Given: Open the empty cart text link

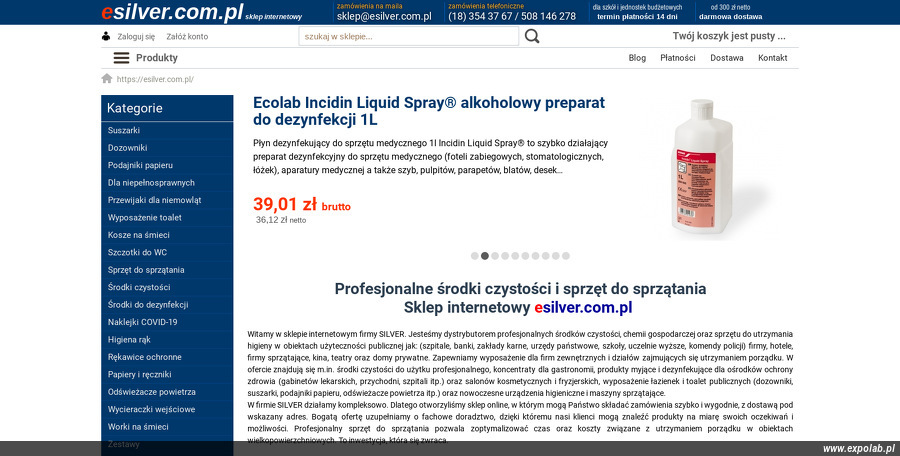Looking at the screenshot, I should tap(729, 36).
